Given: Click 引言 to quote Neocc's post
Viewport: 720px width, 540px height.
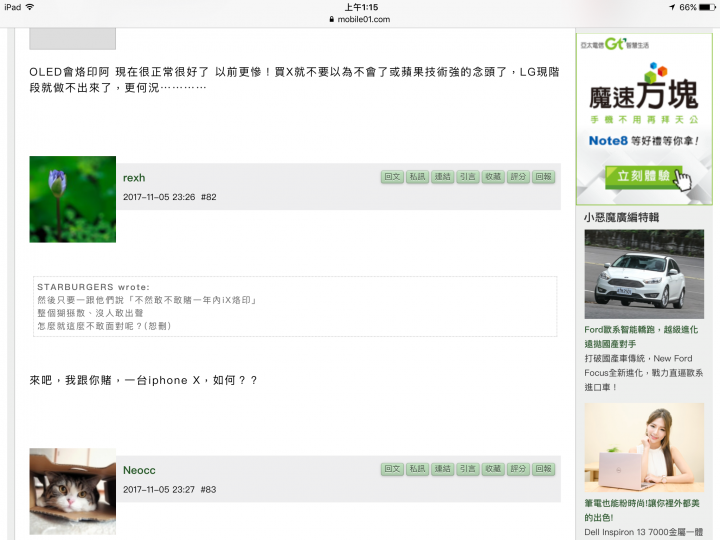Looking at the screenshot, I should coord(468,469).
